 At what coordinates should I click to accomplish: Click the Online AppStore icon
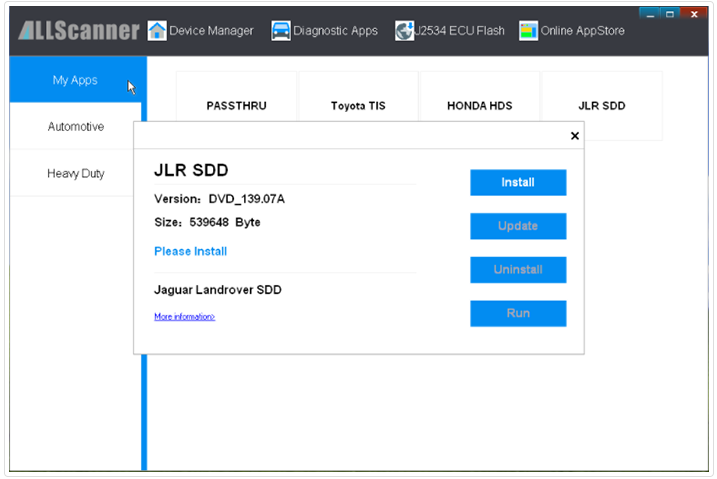[528, 31]
